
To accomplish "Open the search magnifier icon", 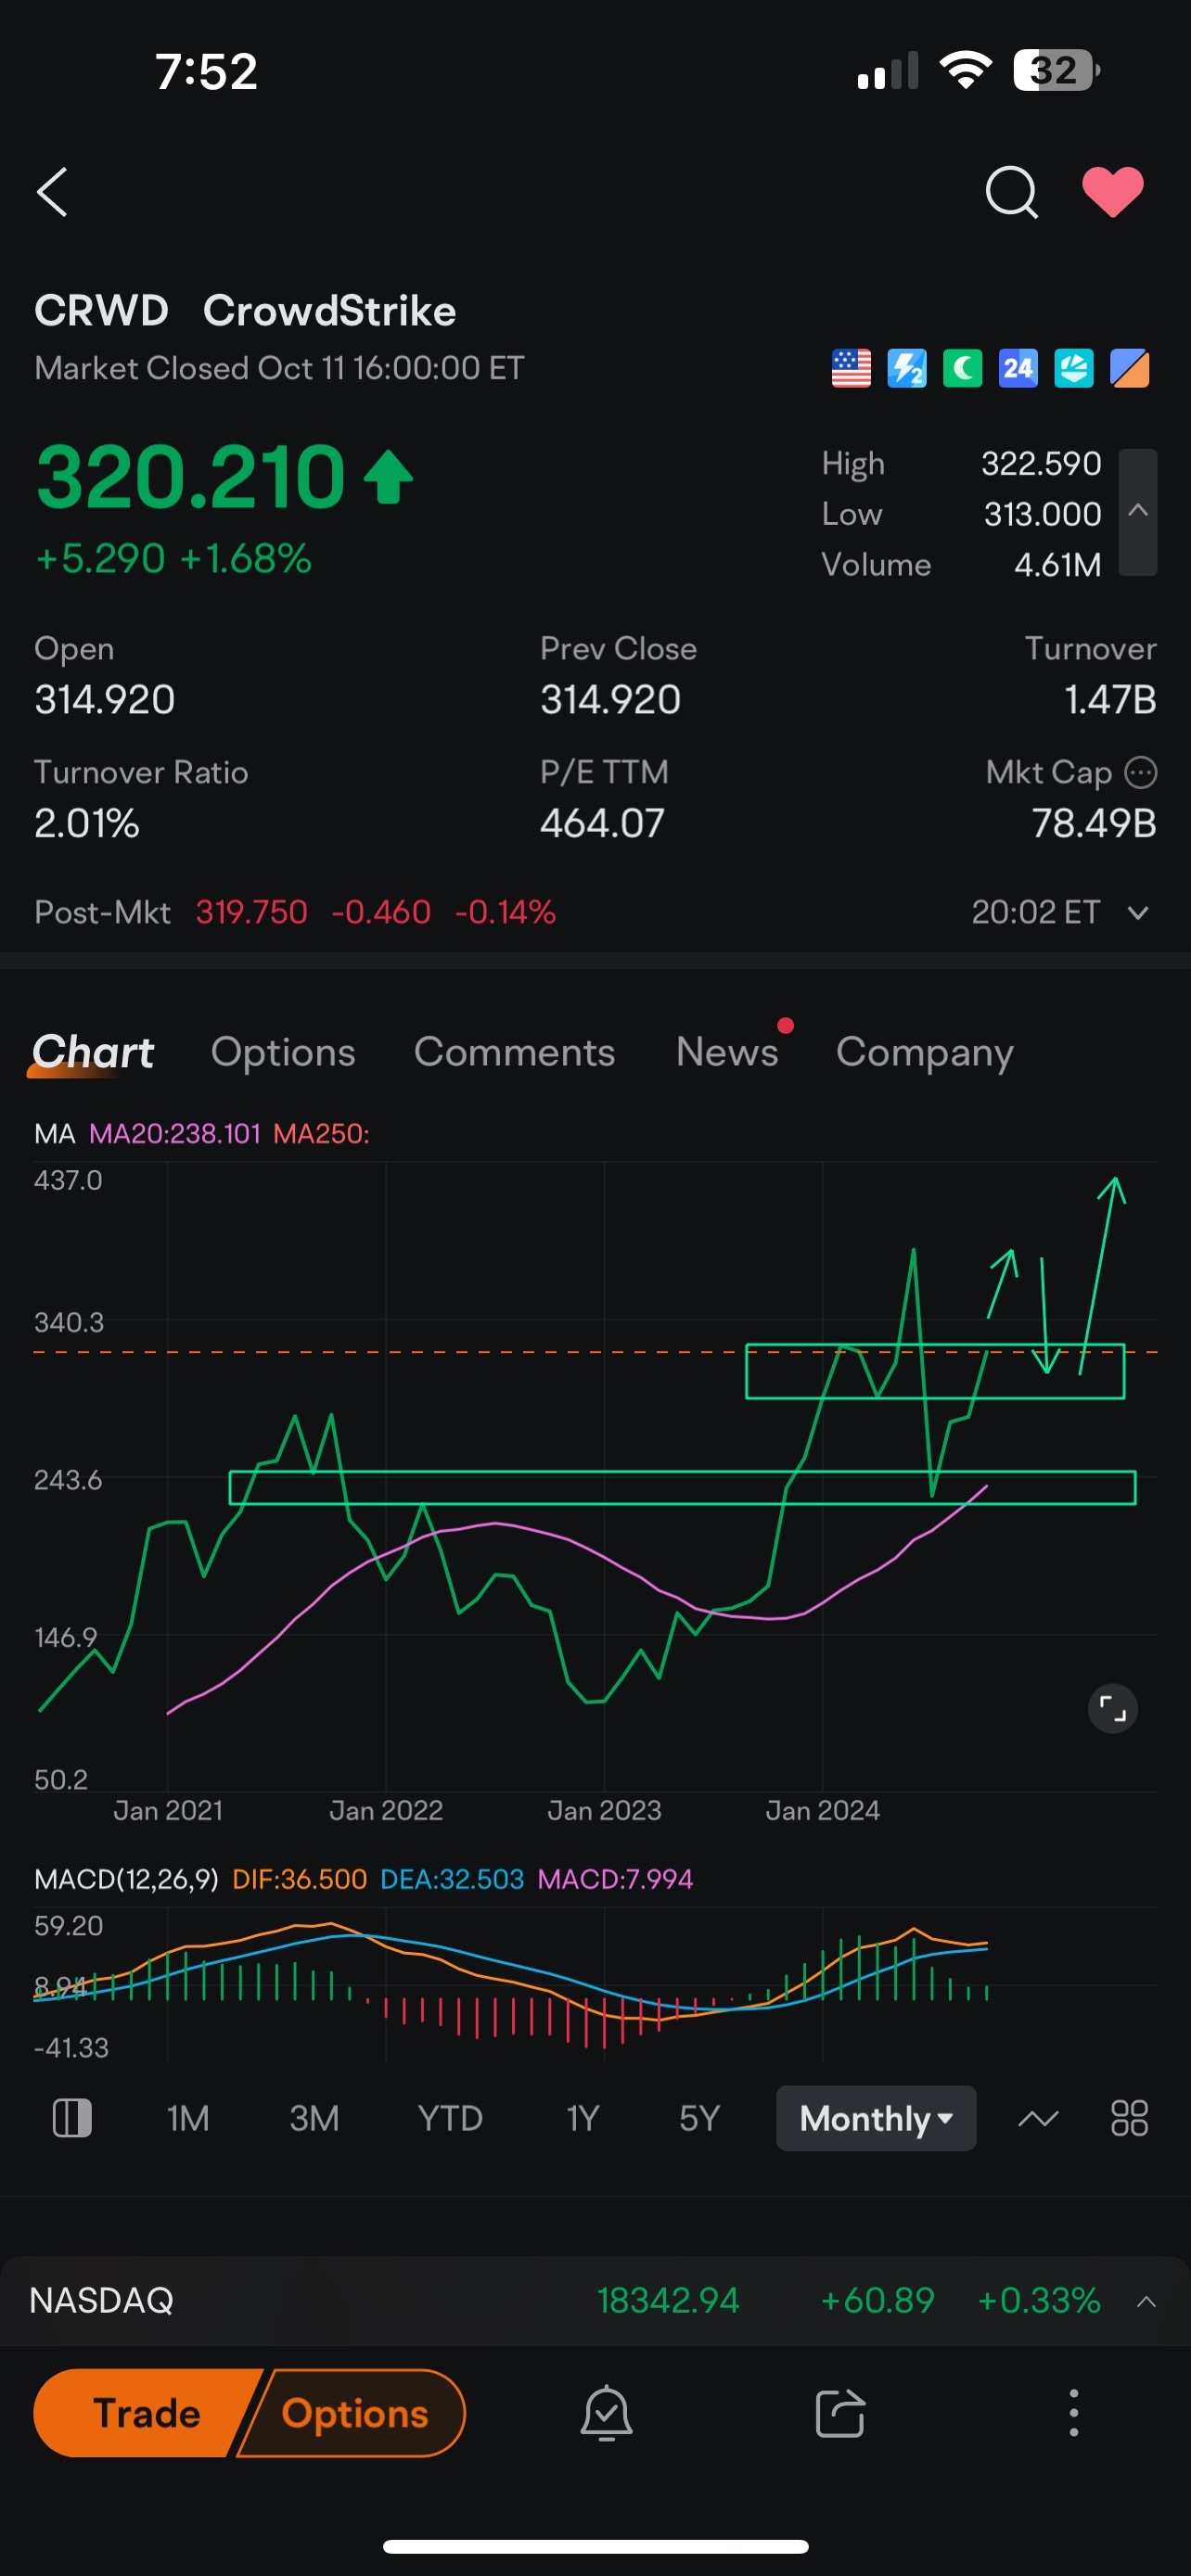I will point(1011,192).
